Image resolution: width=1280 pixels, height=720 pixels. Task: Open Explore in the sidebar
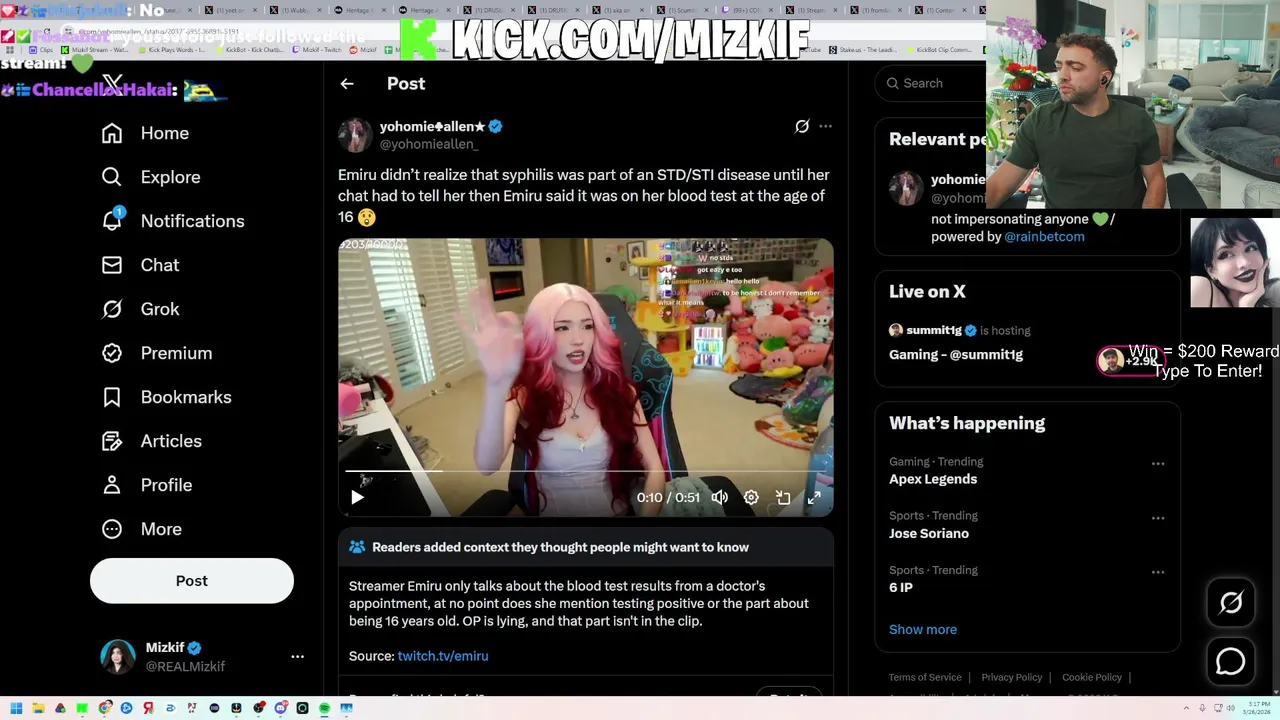152,177
